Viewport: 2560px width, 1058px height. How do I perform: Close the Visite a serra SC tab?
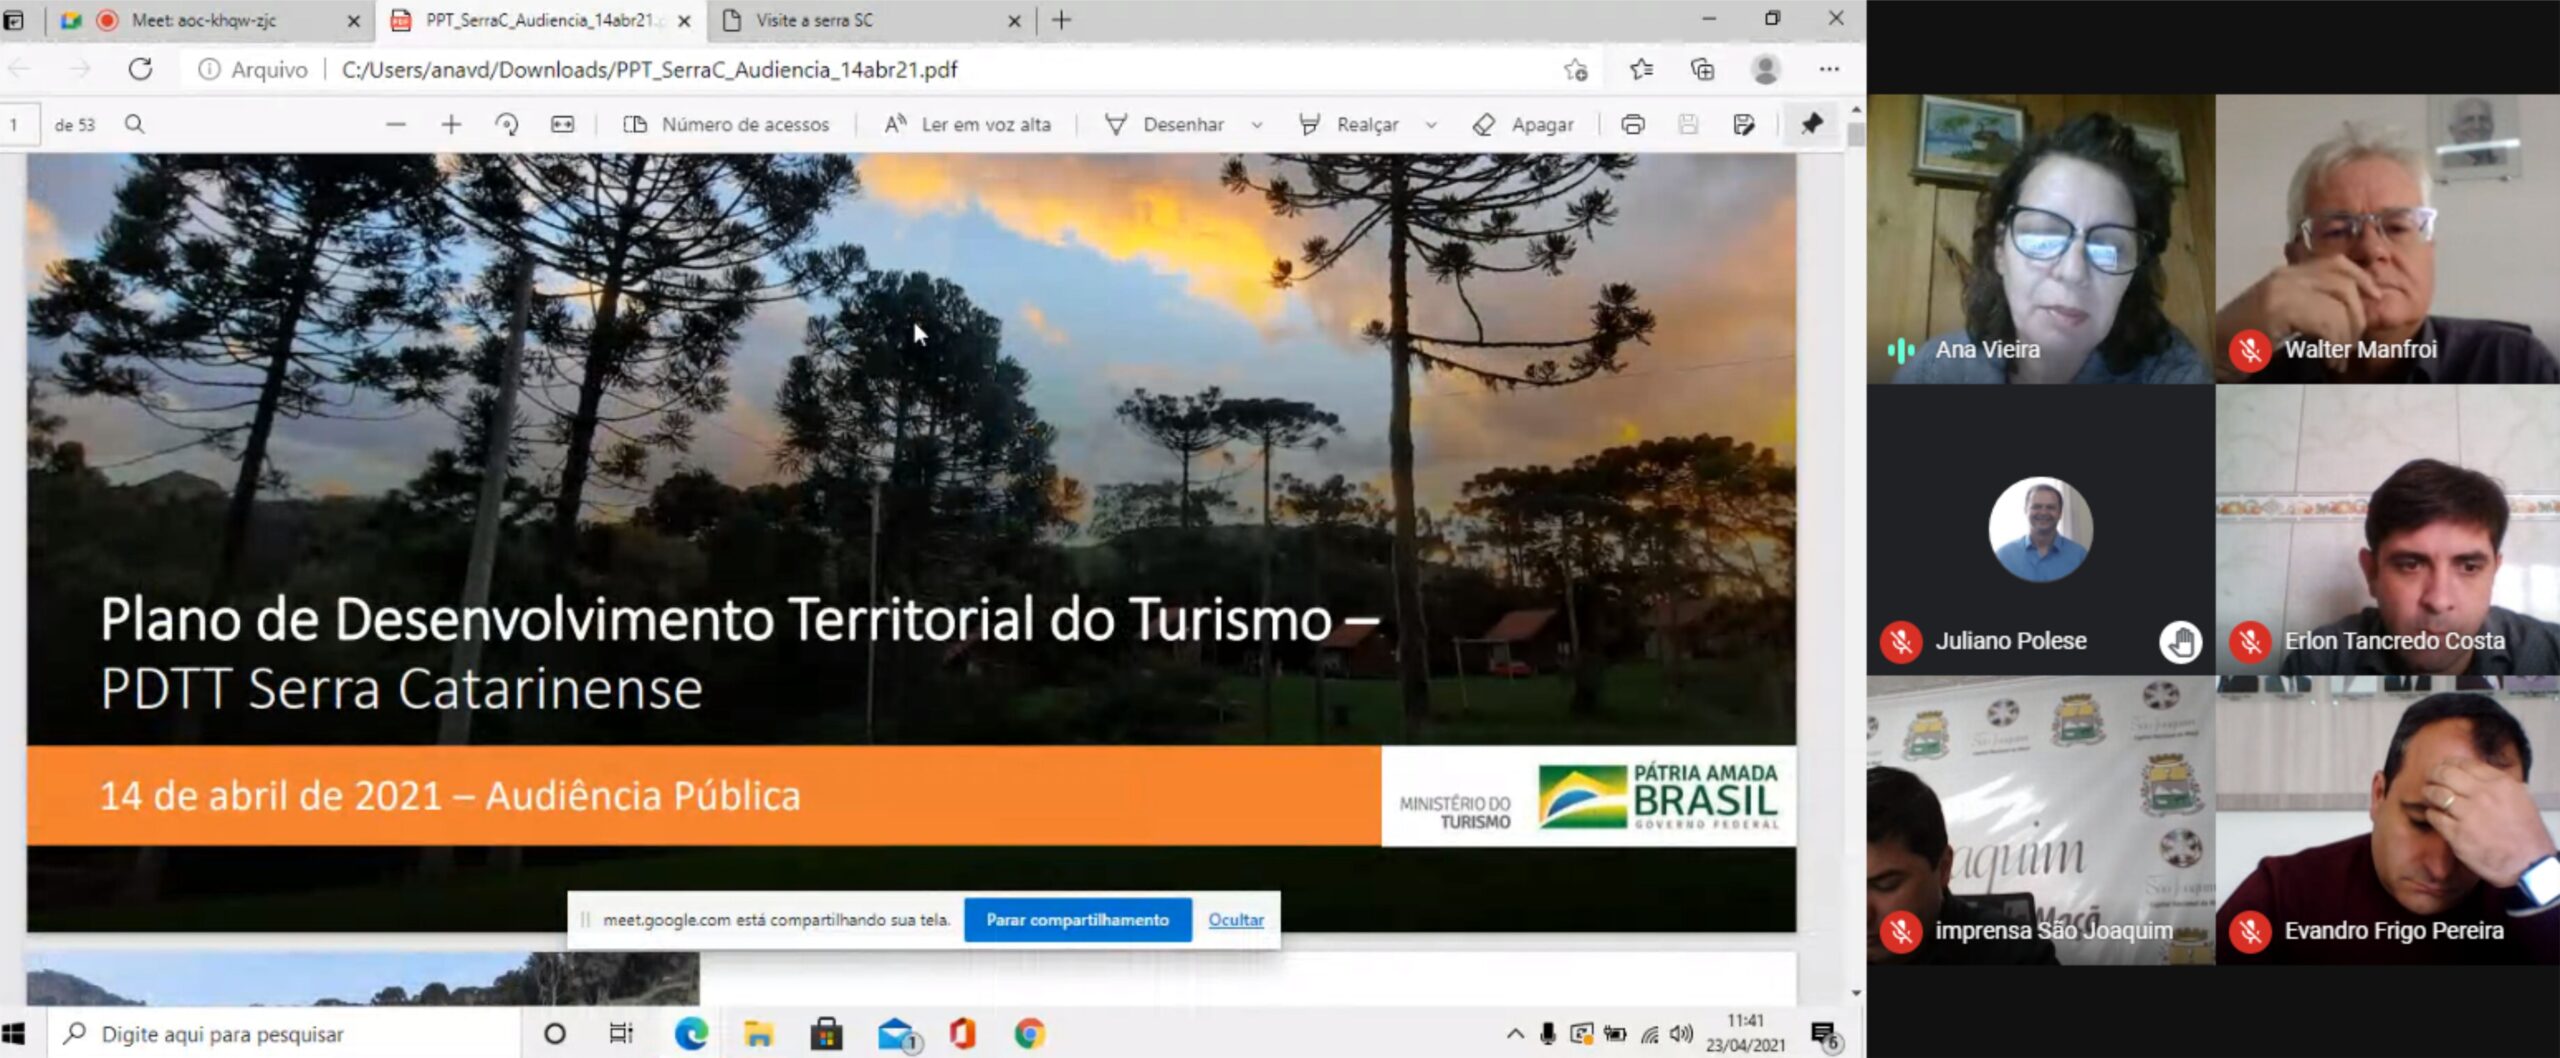click(x=1014, y=20)
